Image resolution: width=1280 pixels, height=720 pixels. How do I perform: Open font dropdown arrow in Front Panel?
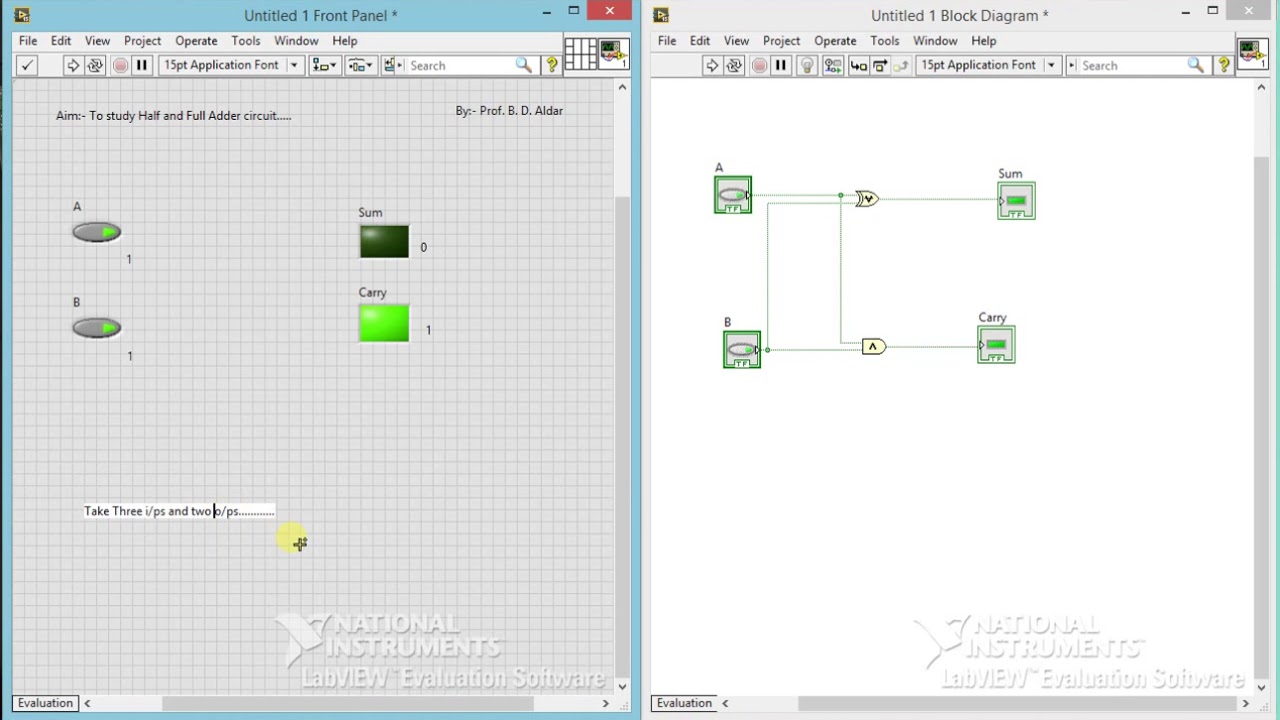coord(294,65)
